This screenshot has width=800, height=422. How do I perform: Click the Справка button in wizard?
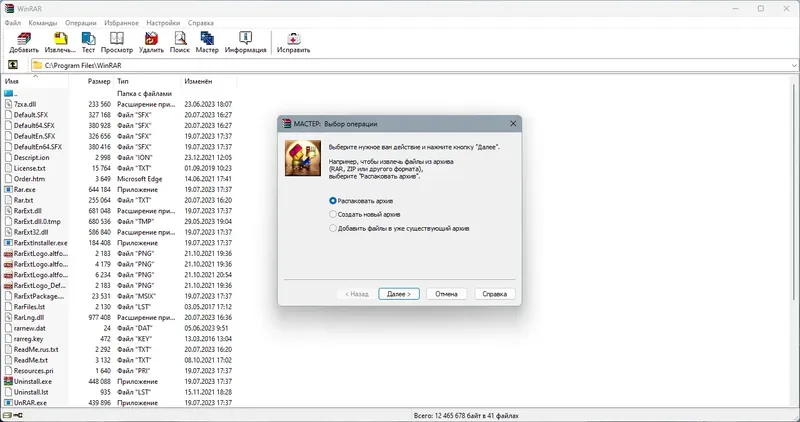pyautogui.click(x=494, y=294)
